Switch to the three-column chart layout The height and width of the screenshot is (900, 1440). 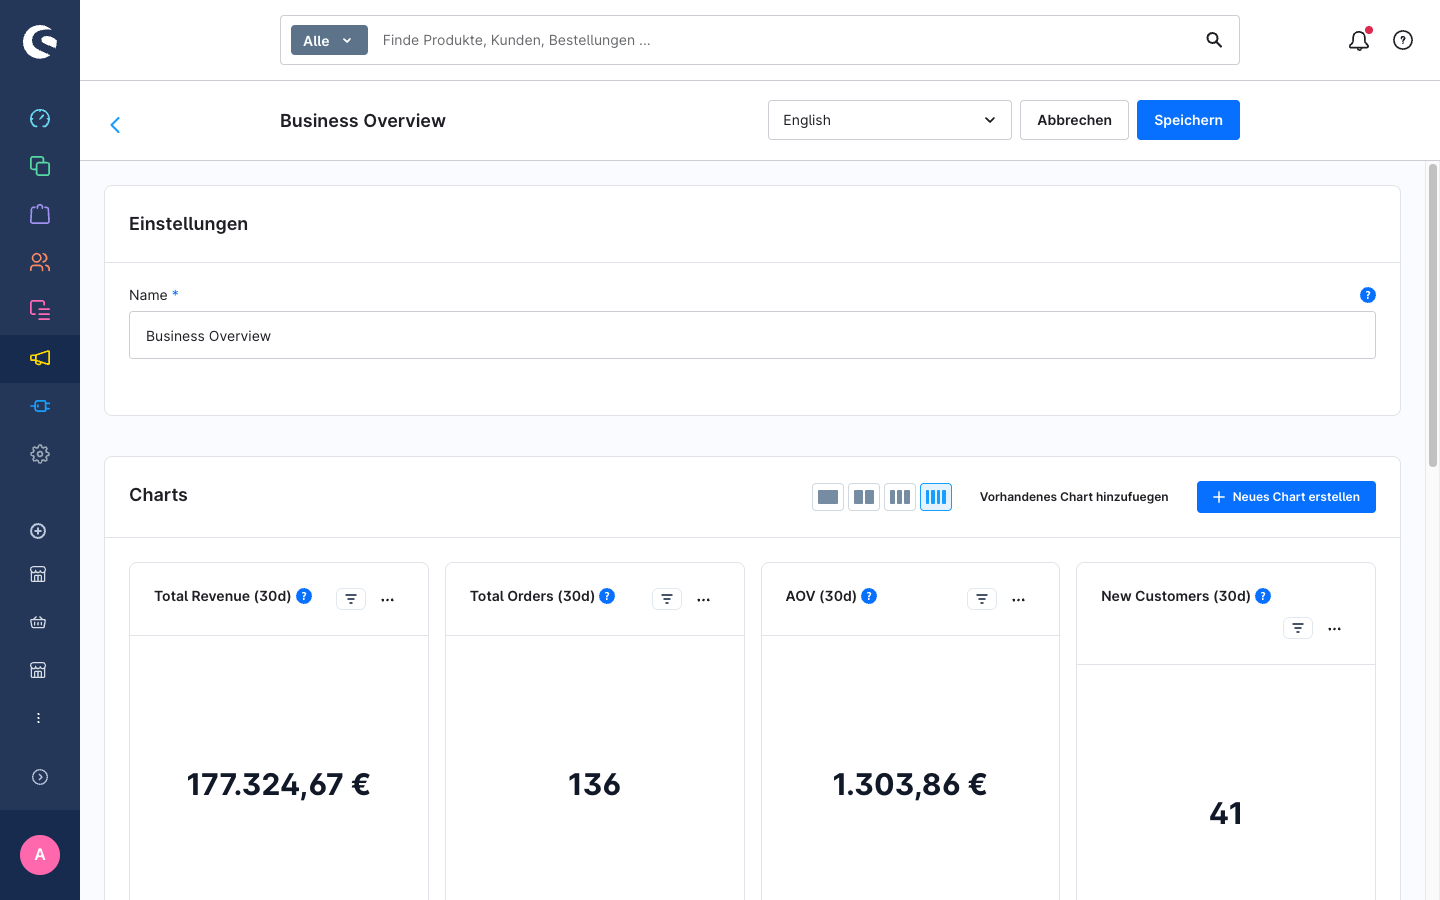pyautogui.click(x=900, y=497)
